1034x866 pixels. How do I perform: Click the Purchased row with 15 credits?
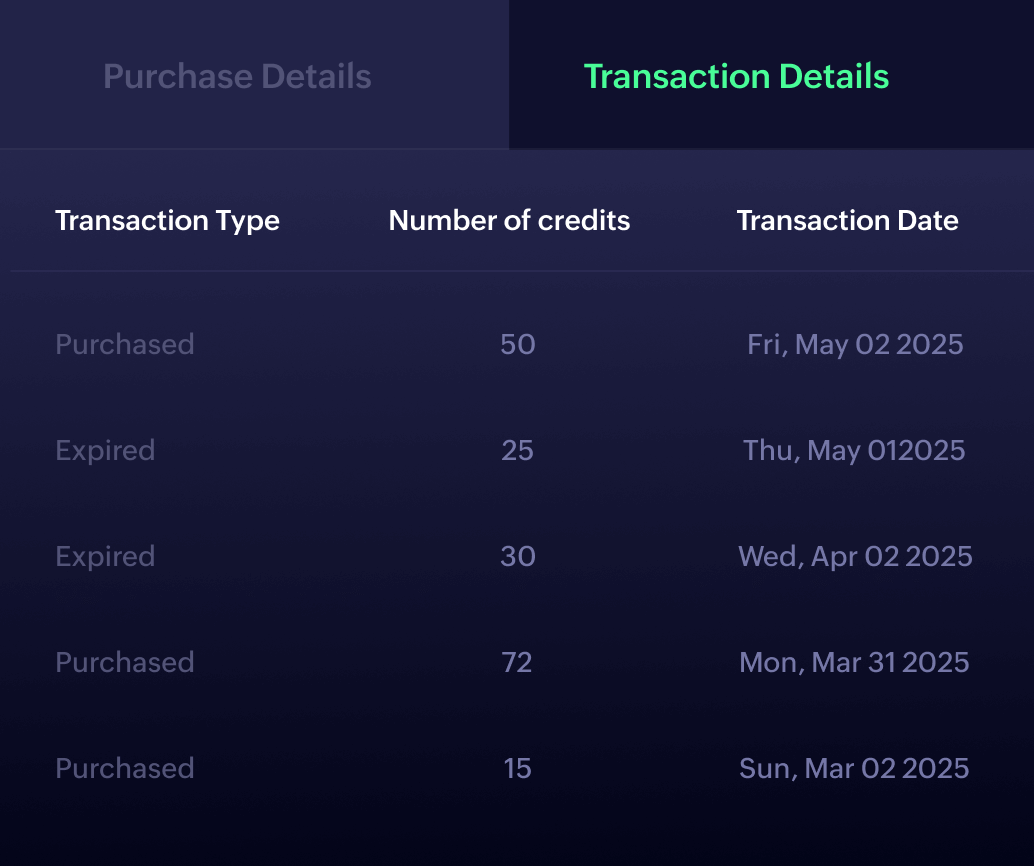pos(125,769)
